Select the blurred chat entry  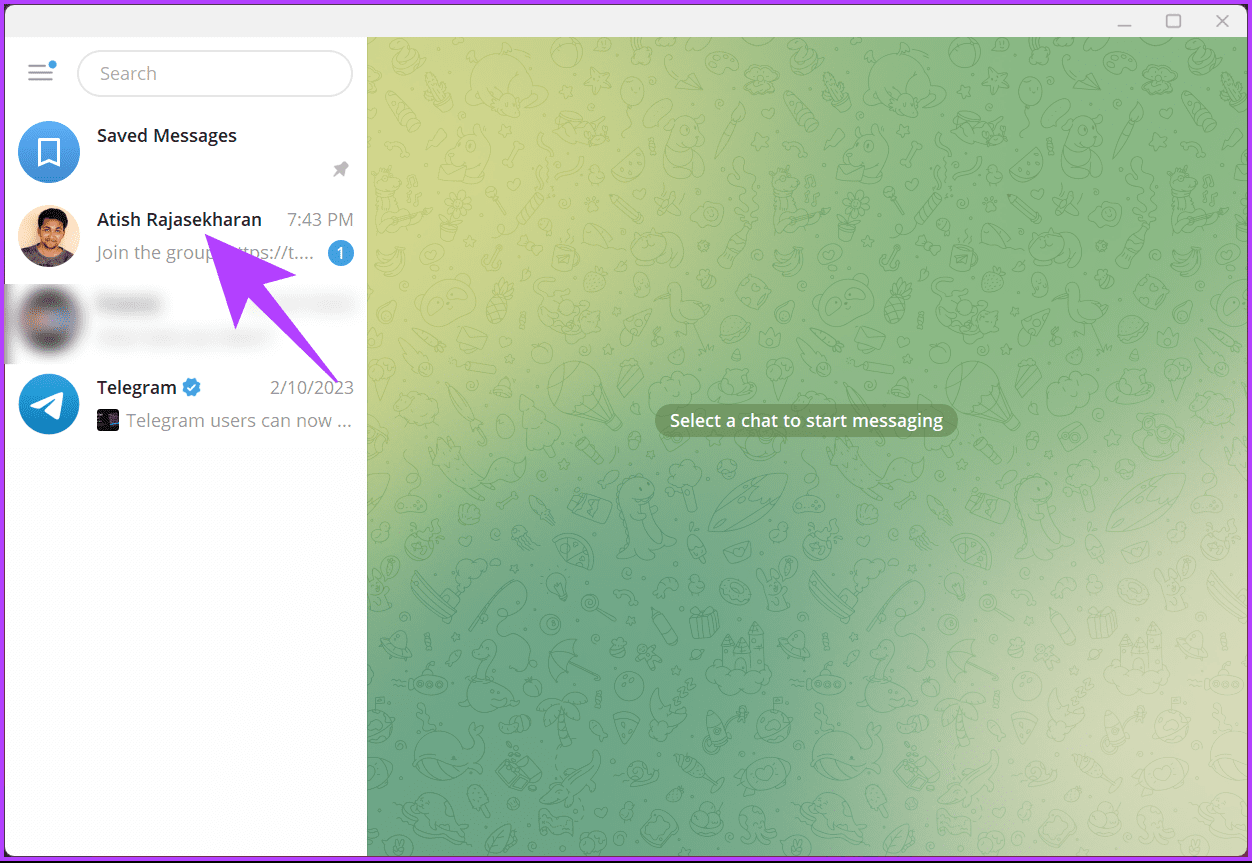[x=180, y=322]
